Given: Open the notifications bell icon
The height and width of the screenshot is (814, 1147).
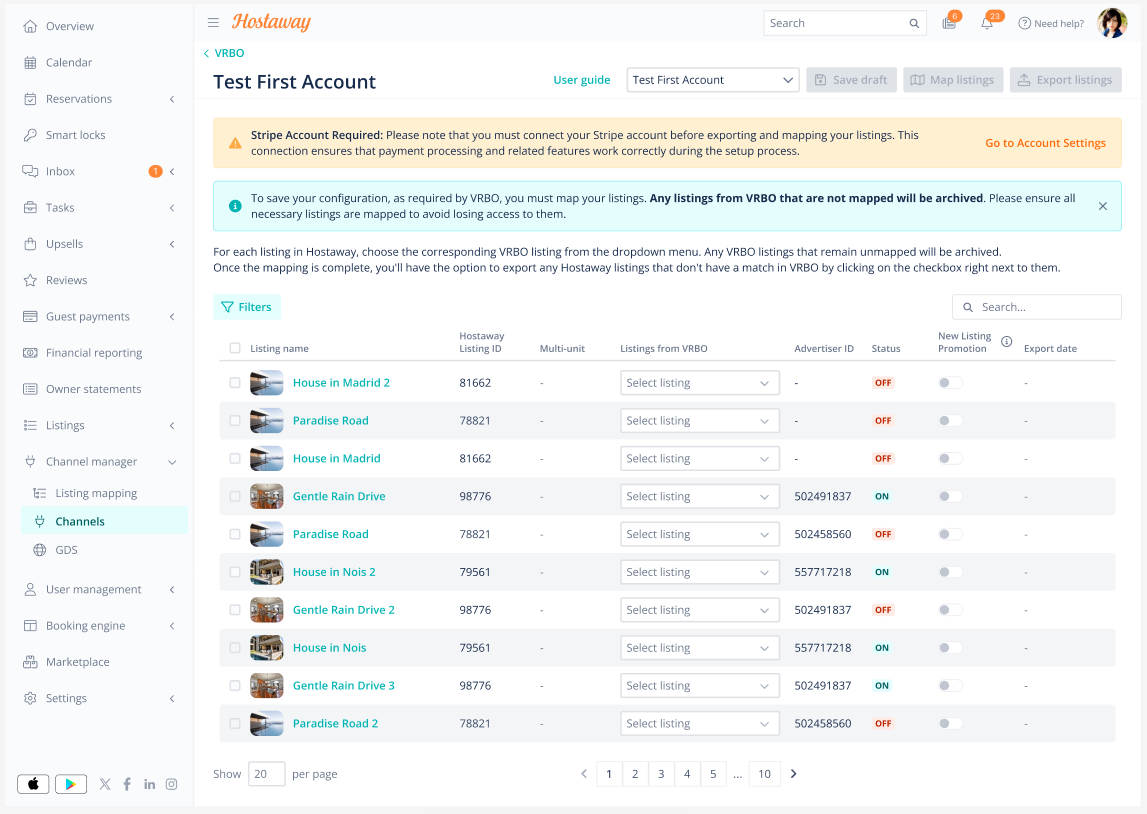Looking at the screenshot, I should click(987, 23).
